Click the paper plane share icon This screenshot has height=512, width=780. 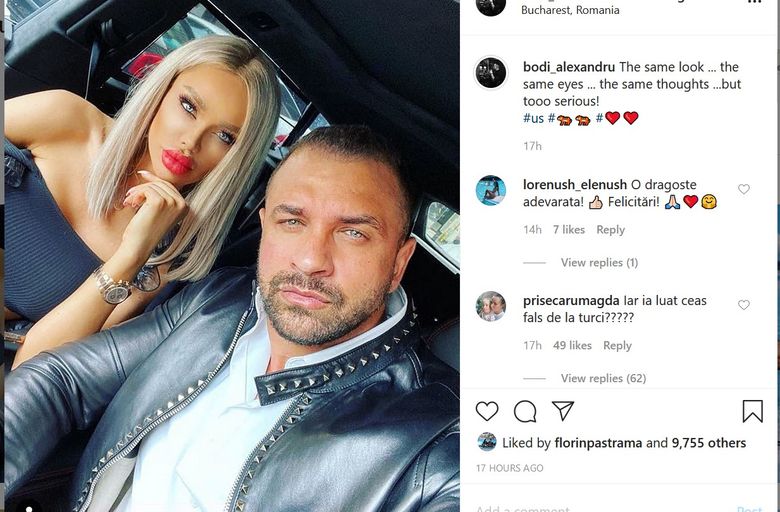point(563,411)
